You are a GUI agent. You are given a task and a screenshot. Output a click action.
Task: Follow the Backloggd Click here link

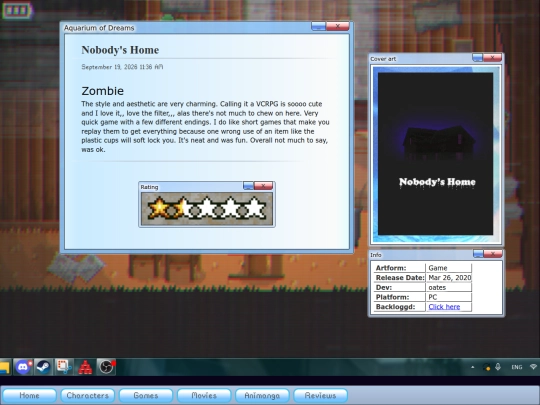pyautogui.click(x=444, y=307)
